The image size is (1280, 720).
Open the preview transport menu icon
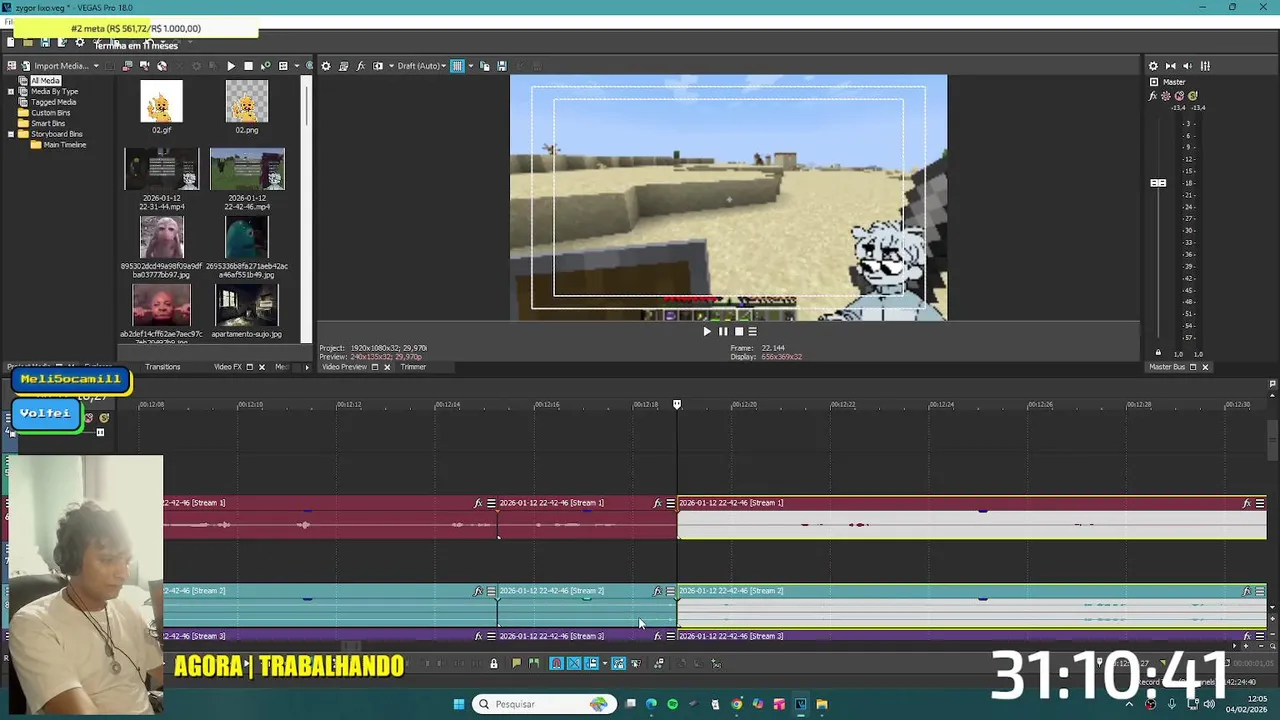pyautogui.click(x=753, y=331)
